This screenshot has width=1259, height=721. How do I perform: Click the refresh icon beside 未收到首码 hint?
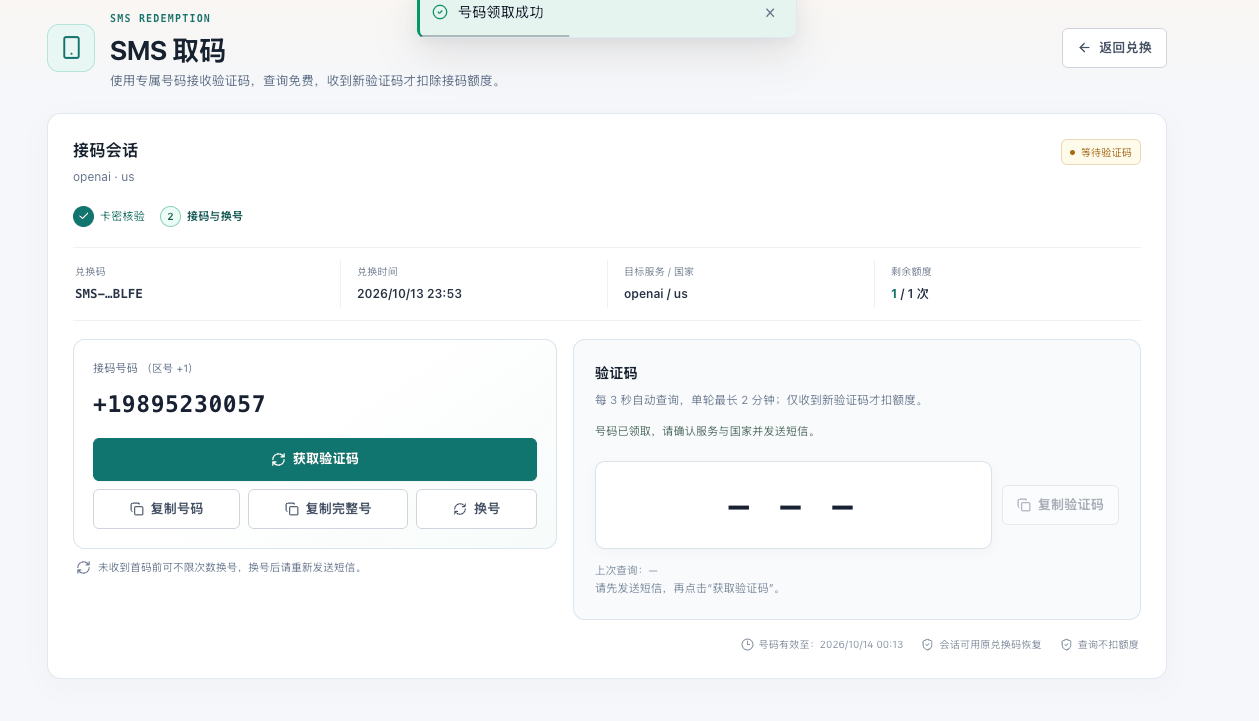click(84, 567)
